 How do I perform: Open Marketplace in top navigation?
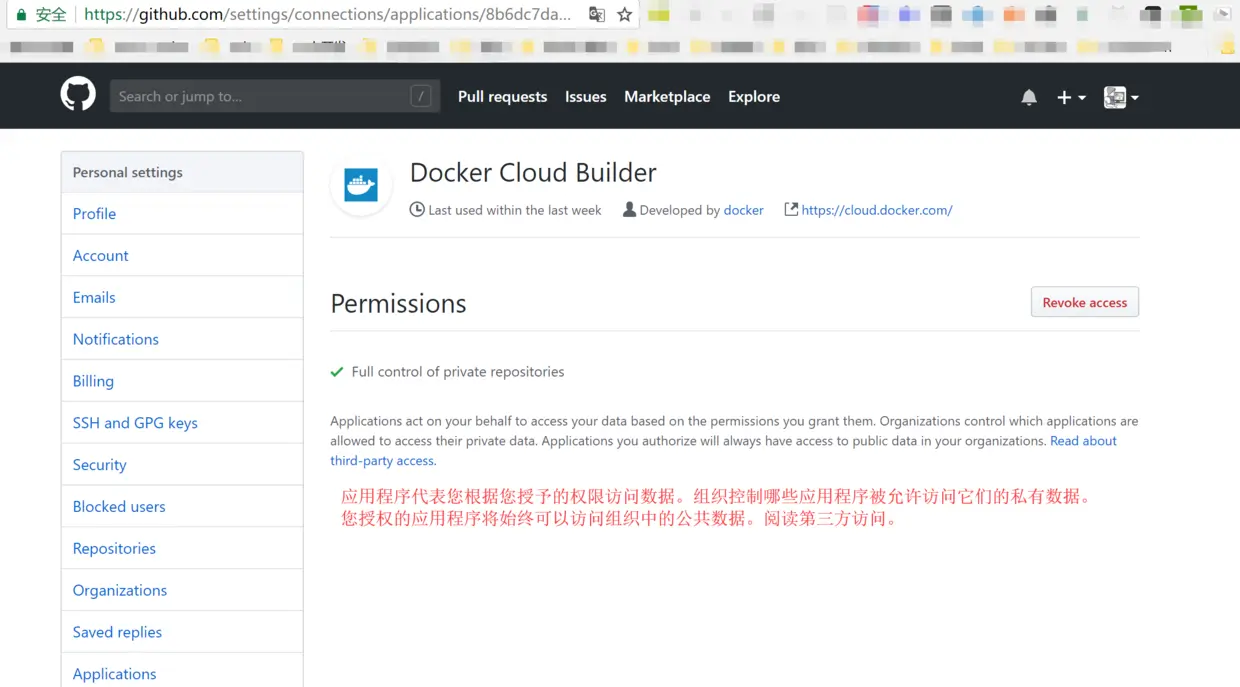667,97
